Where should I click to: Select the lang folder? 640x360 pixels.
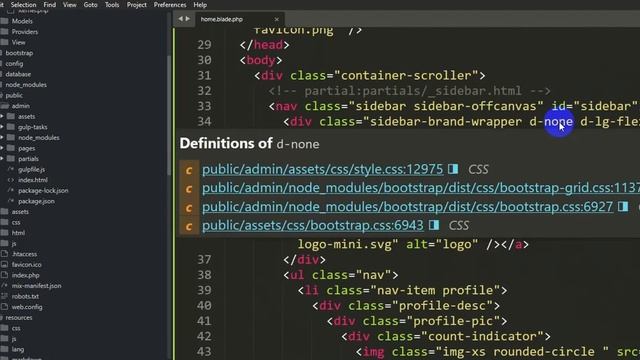[18, 350]
